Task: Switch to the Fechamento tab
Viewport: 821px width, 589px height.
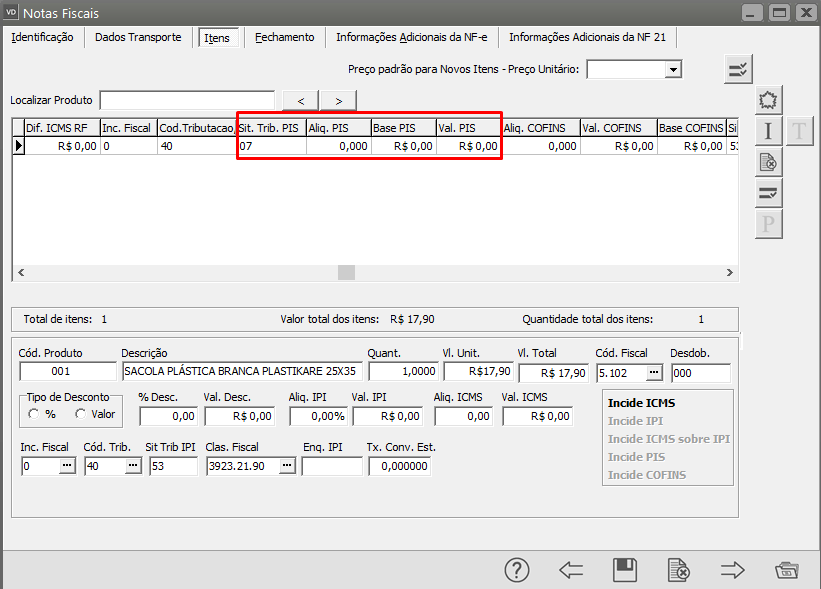Action: [284, 37]
